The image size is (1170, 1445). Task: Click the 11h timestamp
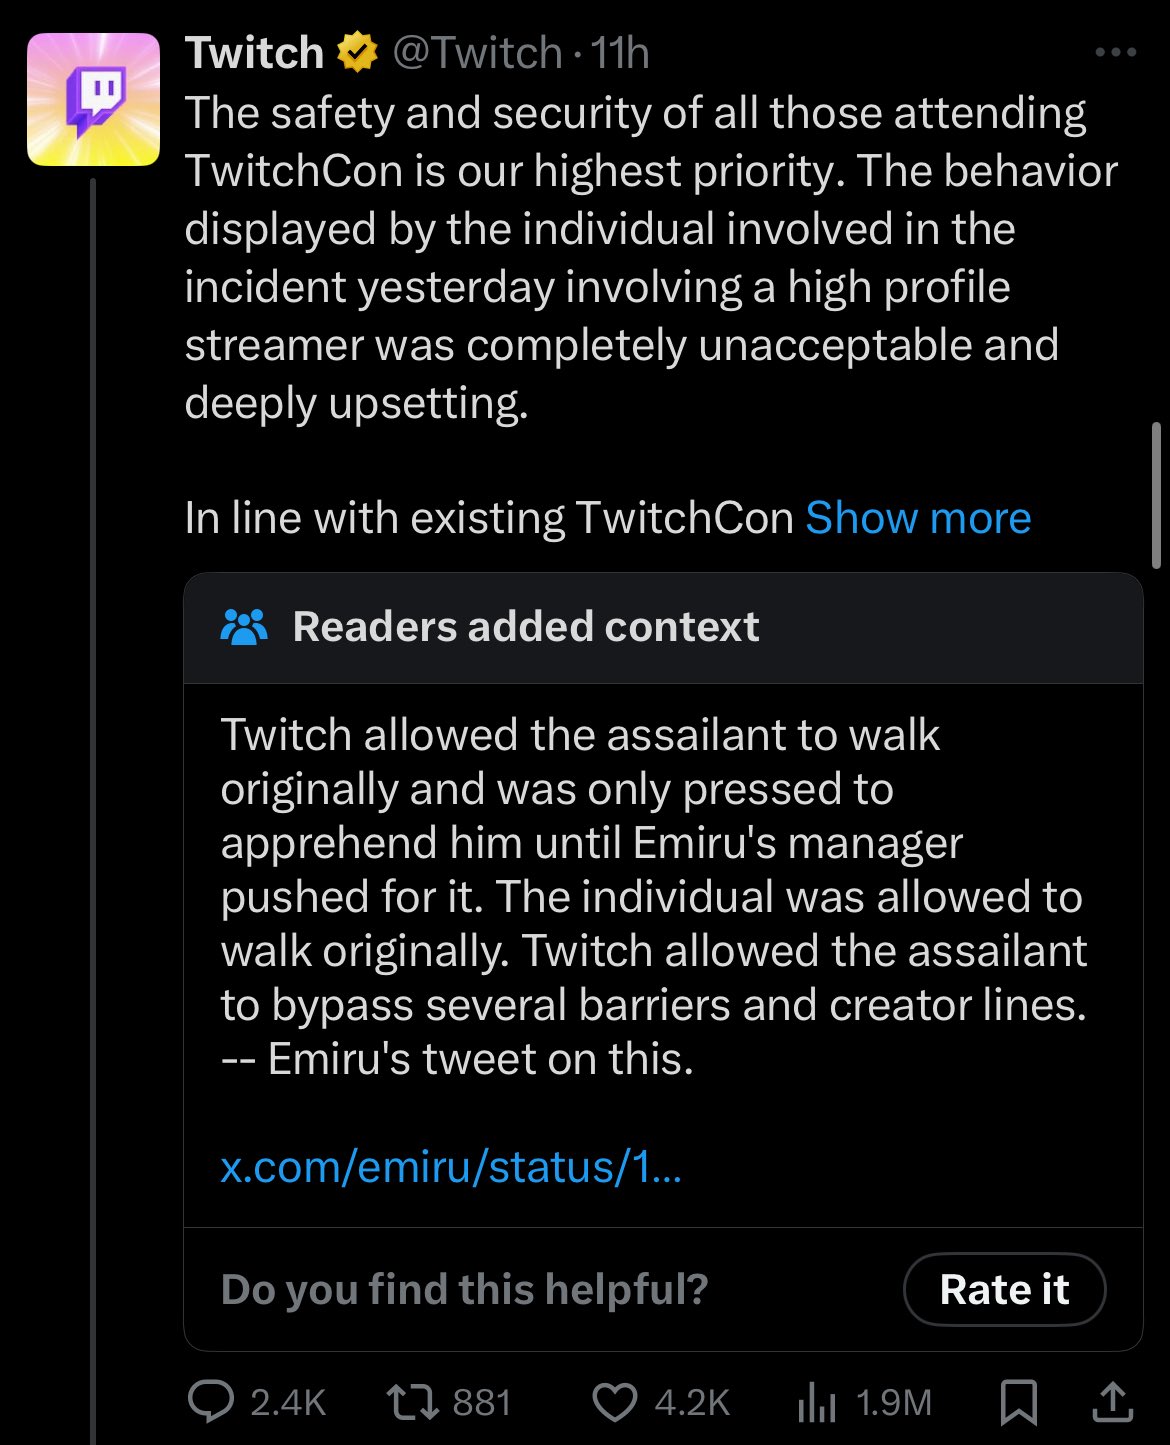[620, 53]
